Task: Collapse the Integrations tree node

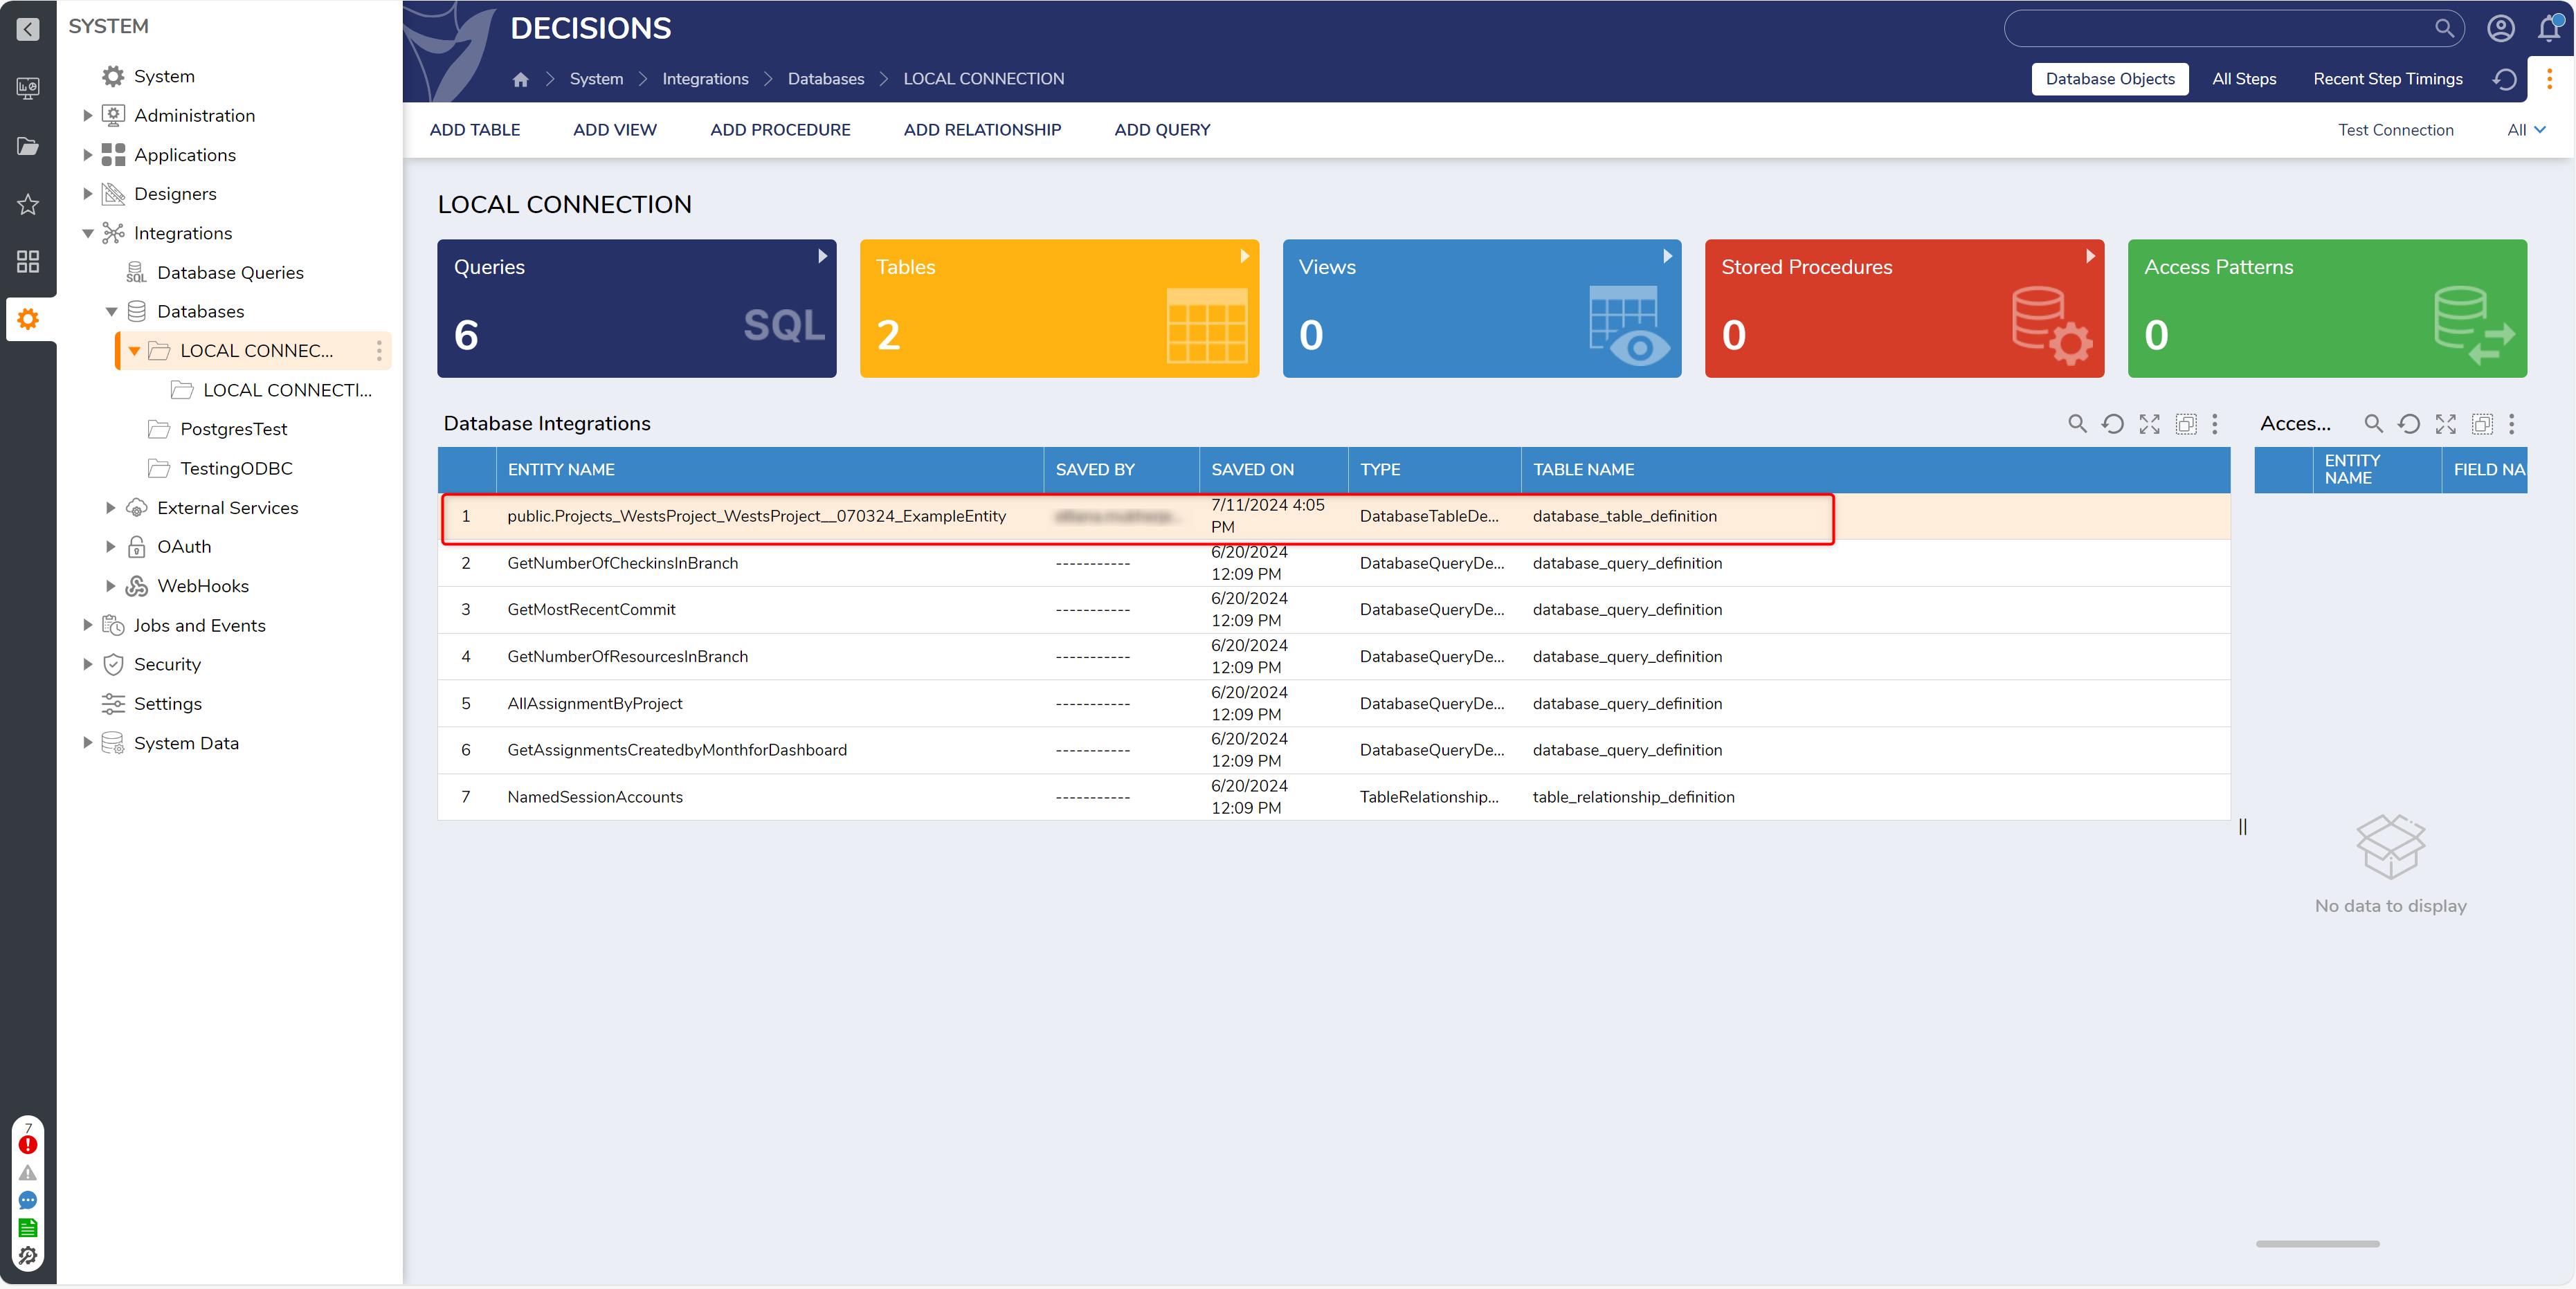Action: pos(88,233)
